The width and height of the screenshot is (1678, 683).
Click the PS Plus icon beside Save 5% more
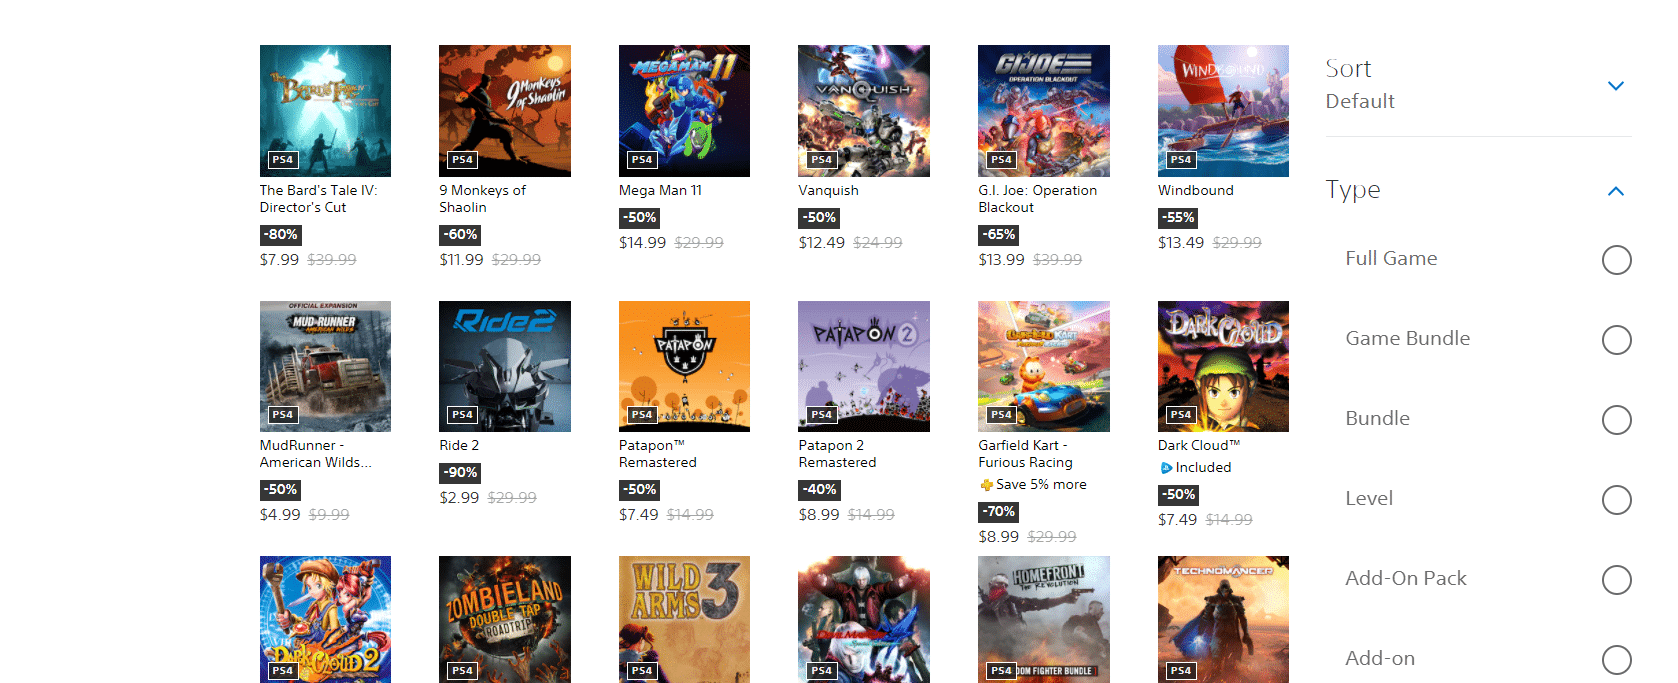(986, 485)
